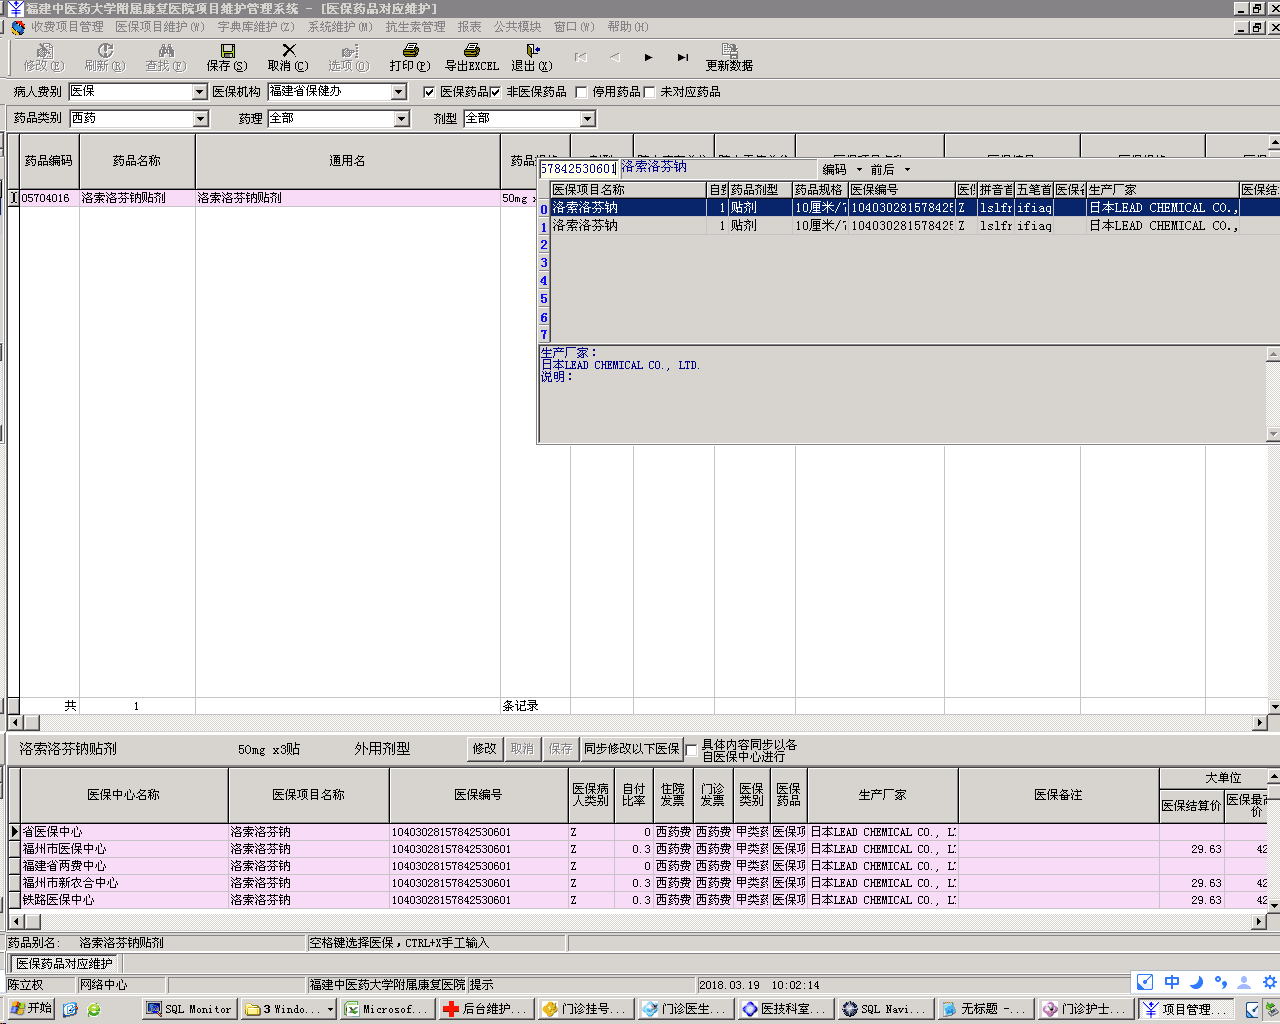Open the 收费项目管理 menu
This screenshot has height=1024, width=1280.
click(67, 27)
